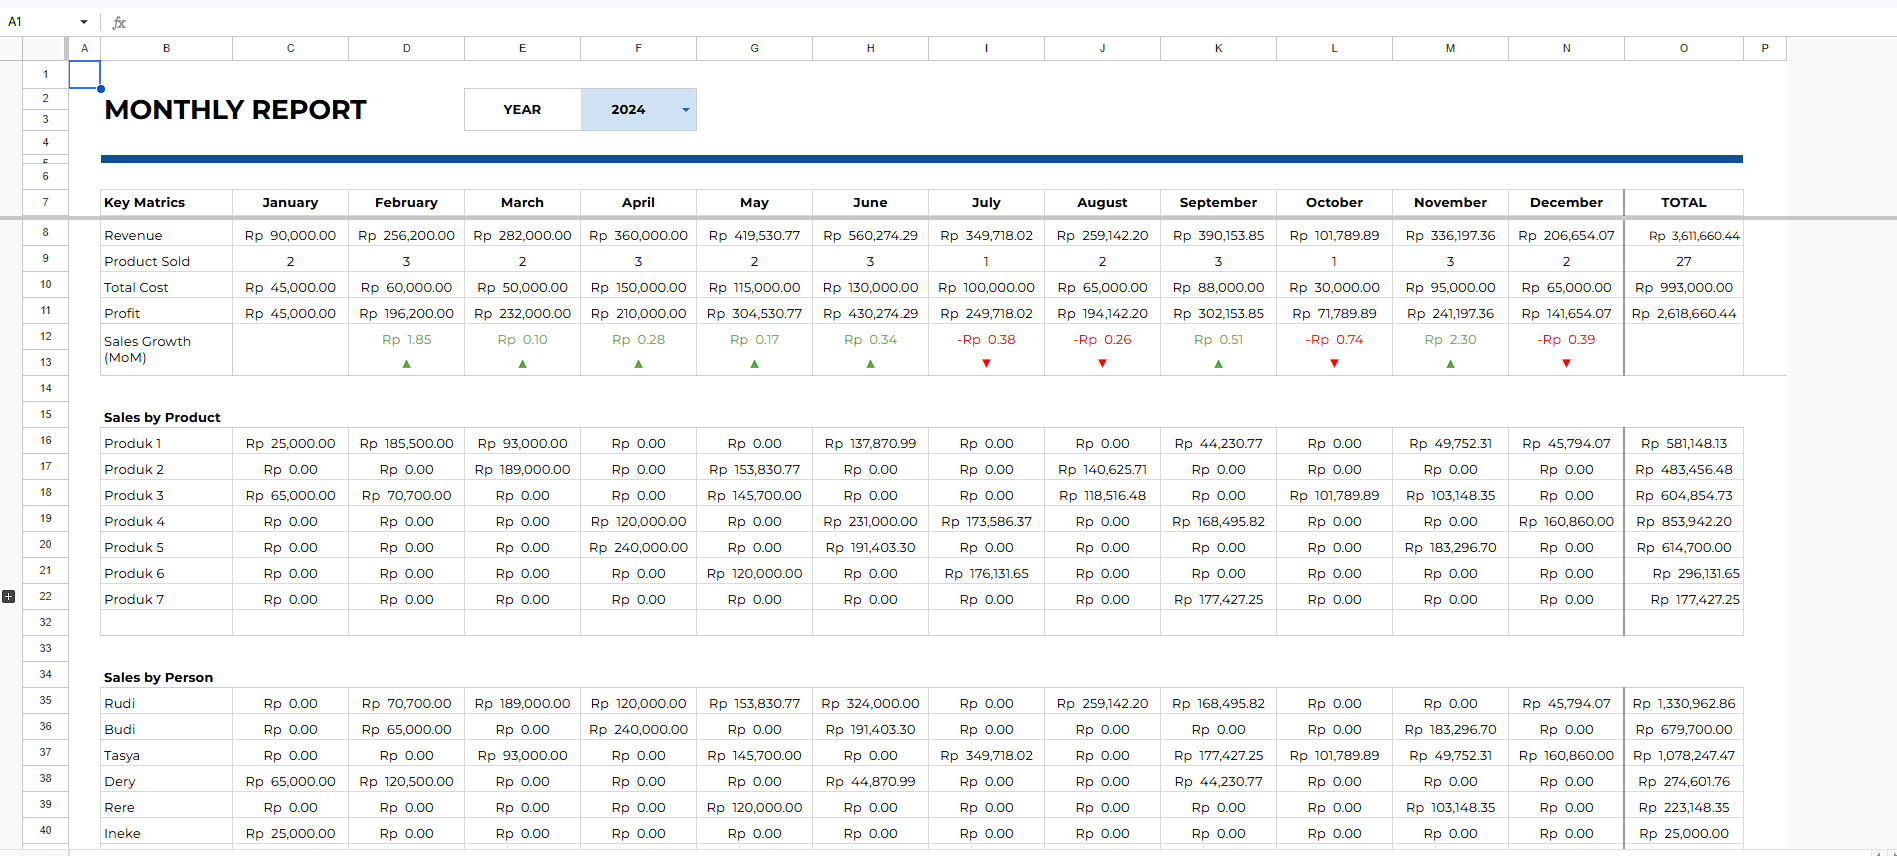This screenshot has width=1897, height=856.
Task: Select column F header
Action: point(638,48)
